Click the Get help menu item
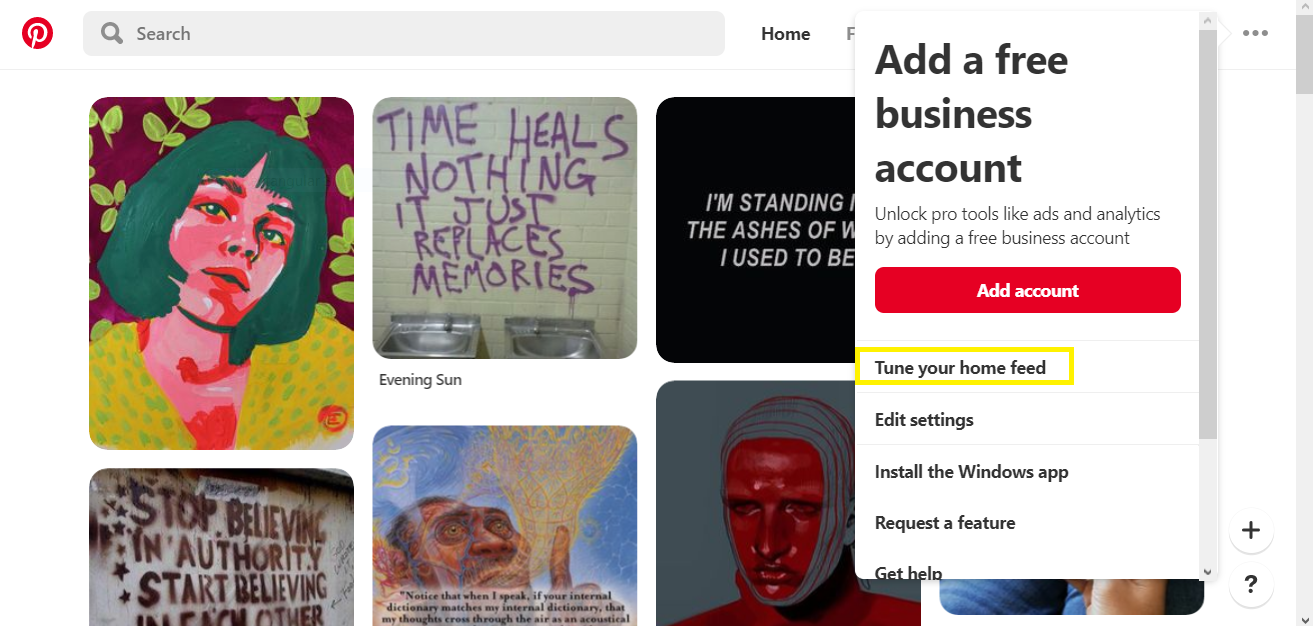This screenshot has width=1313, height=626. [1027, 571]
